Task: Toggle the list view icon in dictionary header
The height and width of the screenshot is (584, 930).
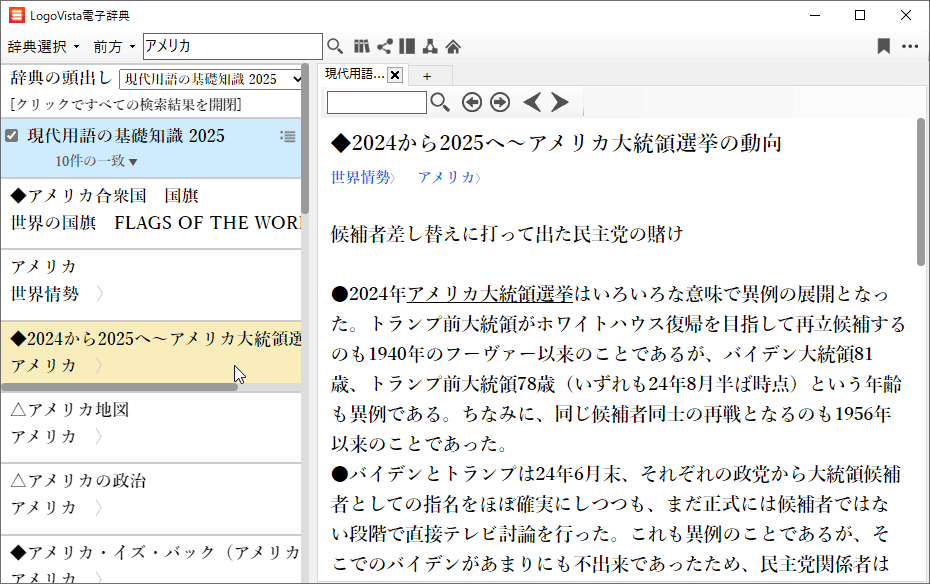Action: click(x=288, y=137)
